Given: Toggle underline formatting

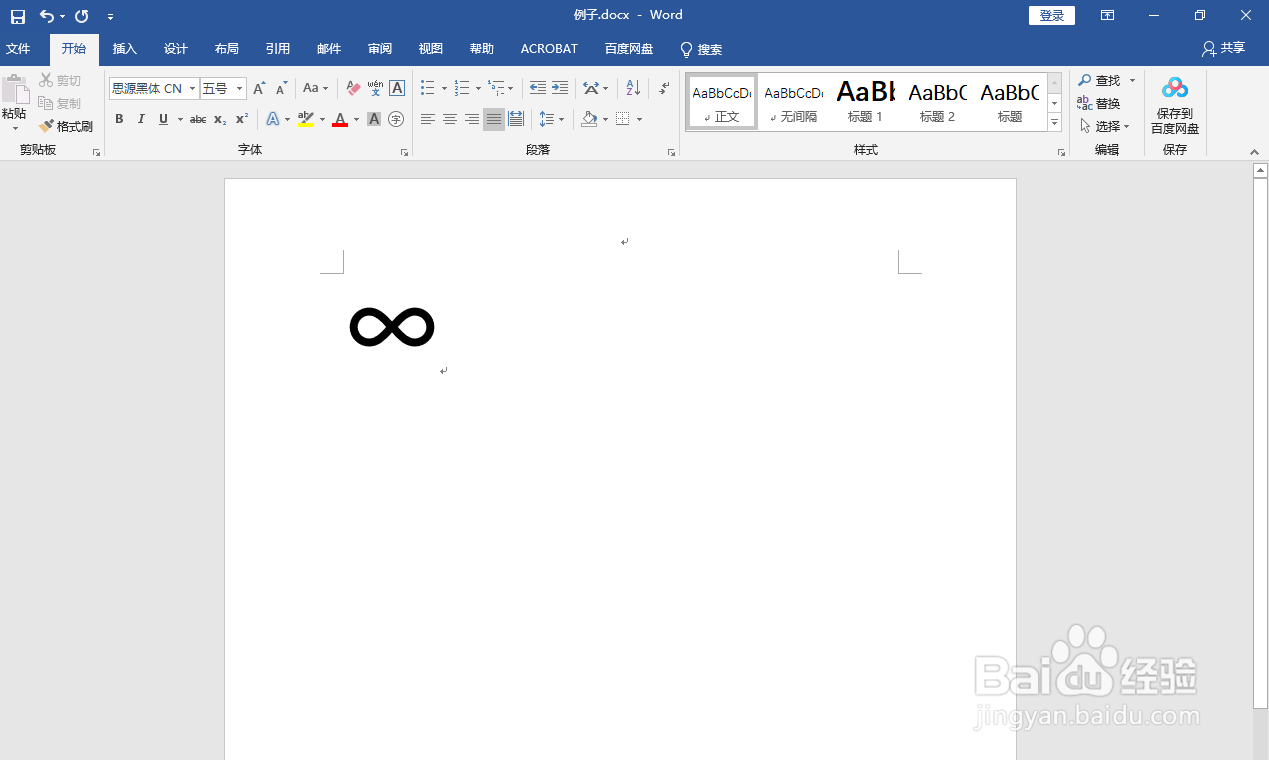Looking at the screenshot, I should click(x=163, y=119).
